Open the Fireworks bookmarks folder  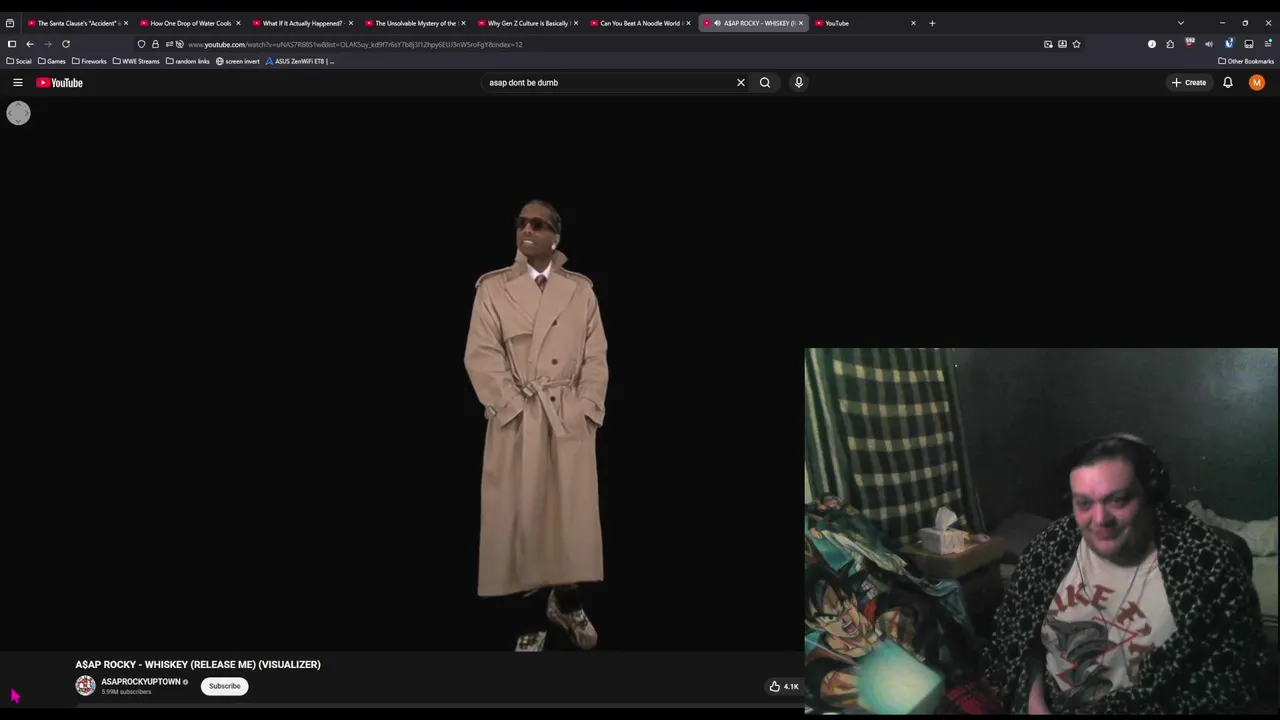coord(89,61)
